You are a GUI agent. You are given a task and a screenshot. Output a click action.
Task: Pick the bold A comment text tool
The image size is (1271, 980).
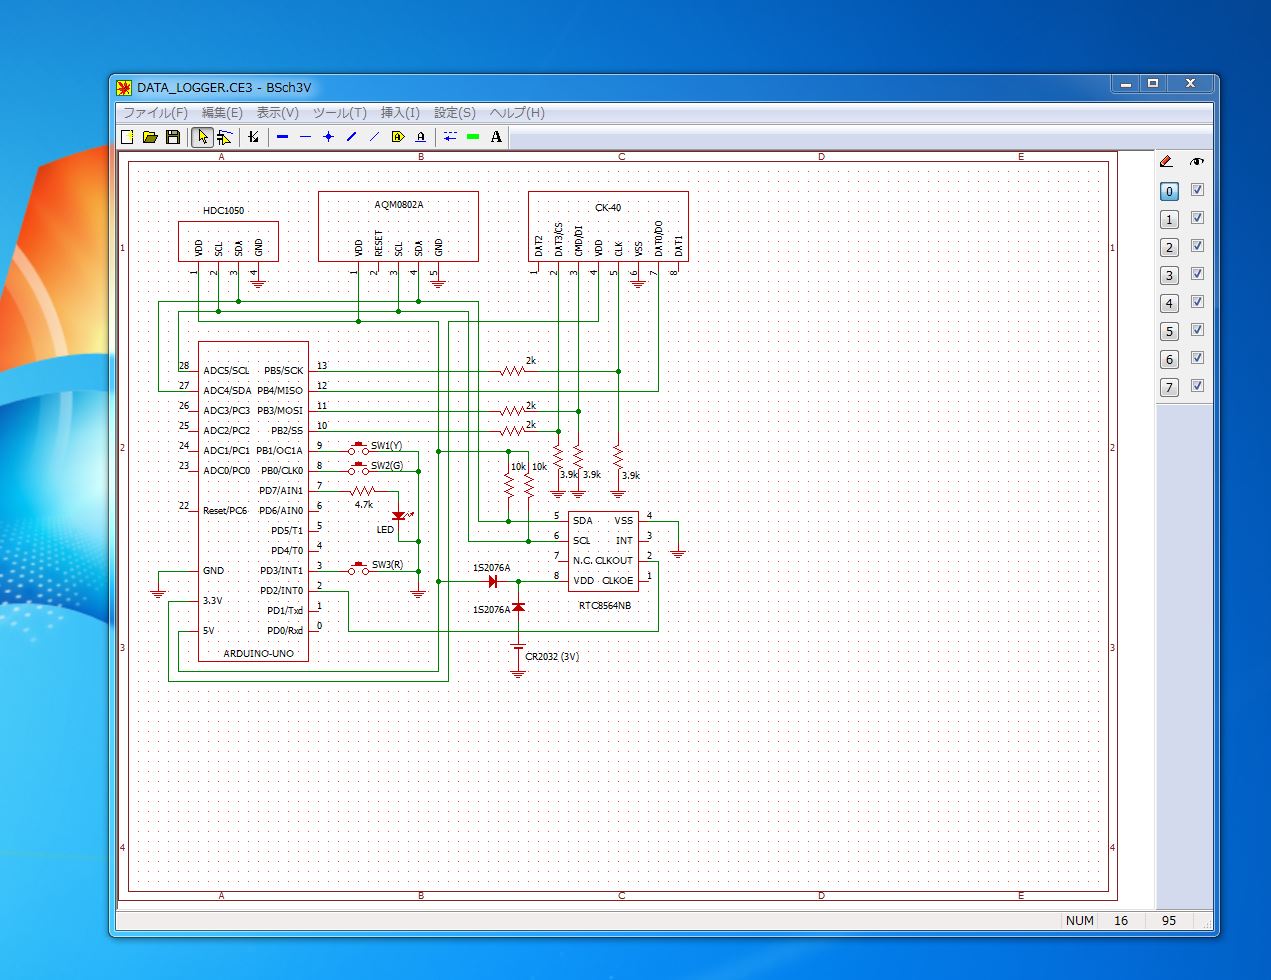[496, 137]
